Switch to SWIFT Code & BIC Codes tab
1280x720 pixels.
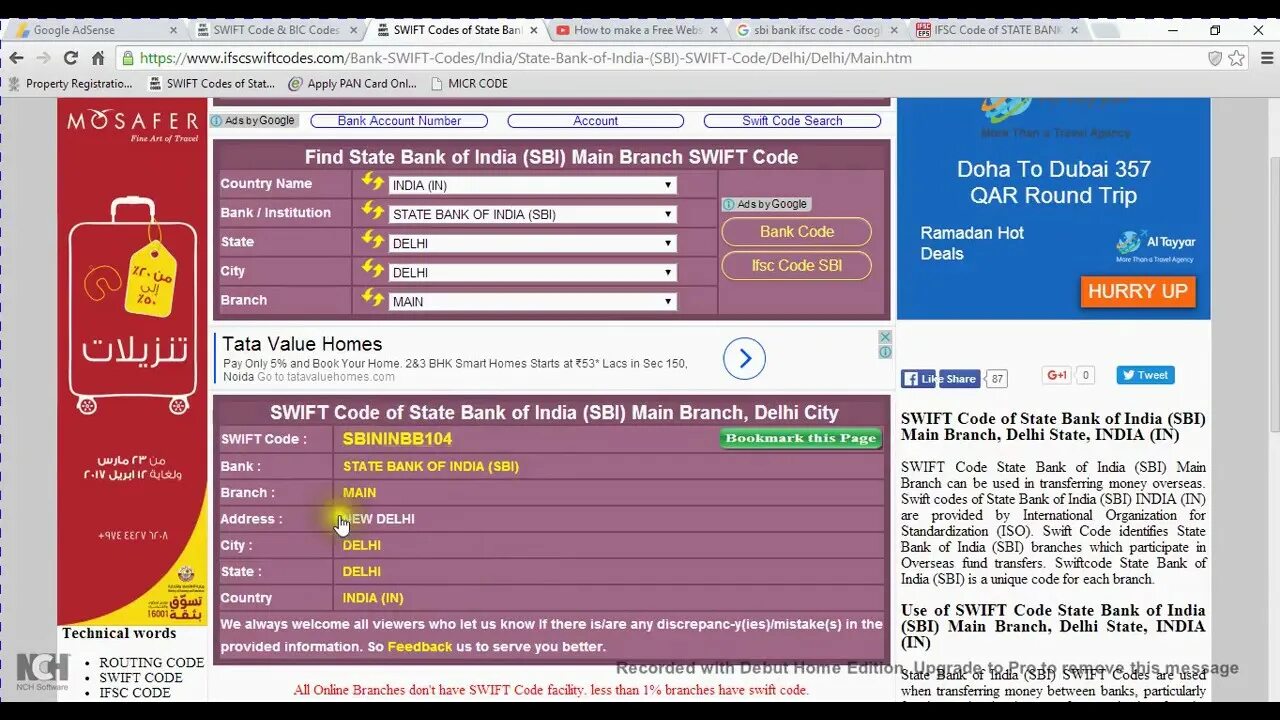(275, 30)
